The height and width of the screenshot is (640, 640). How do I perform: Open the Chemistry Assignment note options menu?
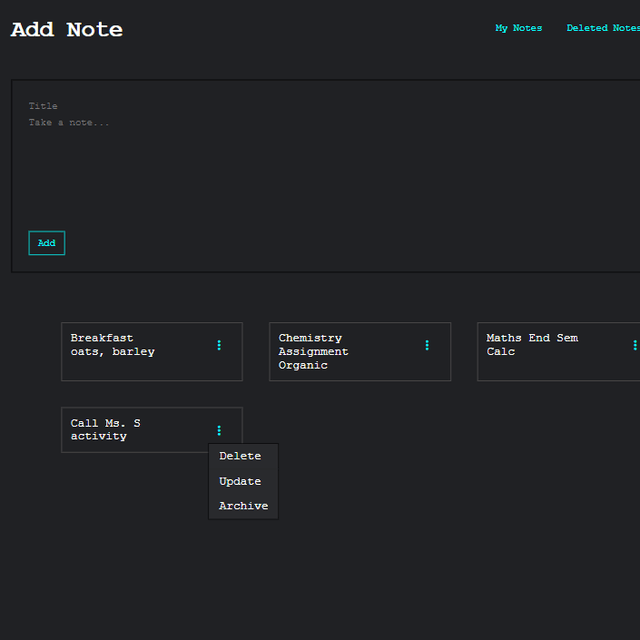tap(427, 345)
